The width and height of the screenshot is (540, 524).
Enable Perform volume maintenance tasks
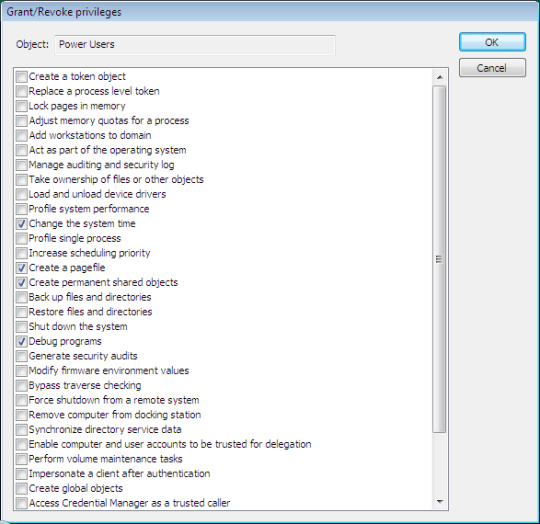tap(21, 459)
